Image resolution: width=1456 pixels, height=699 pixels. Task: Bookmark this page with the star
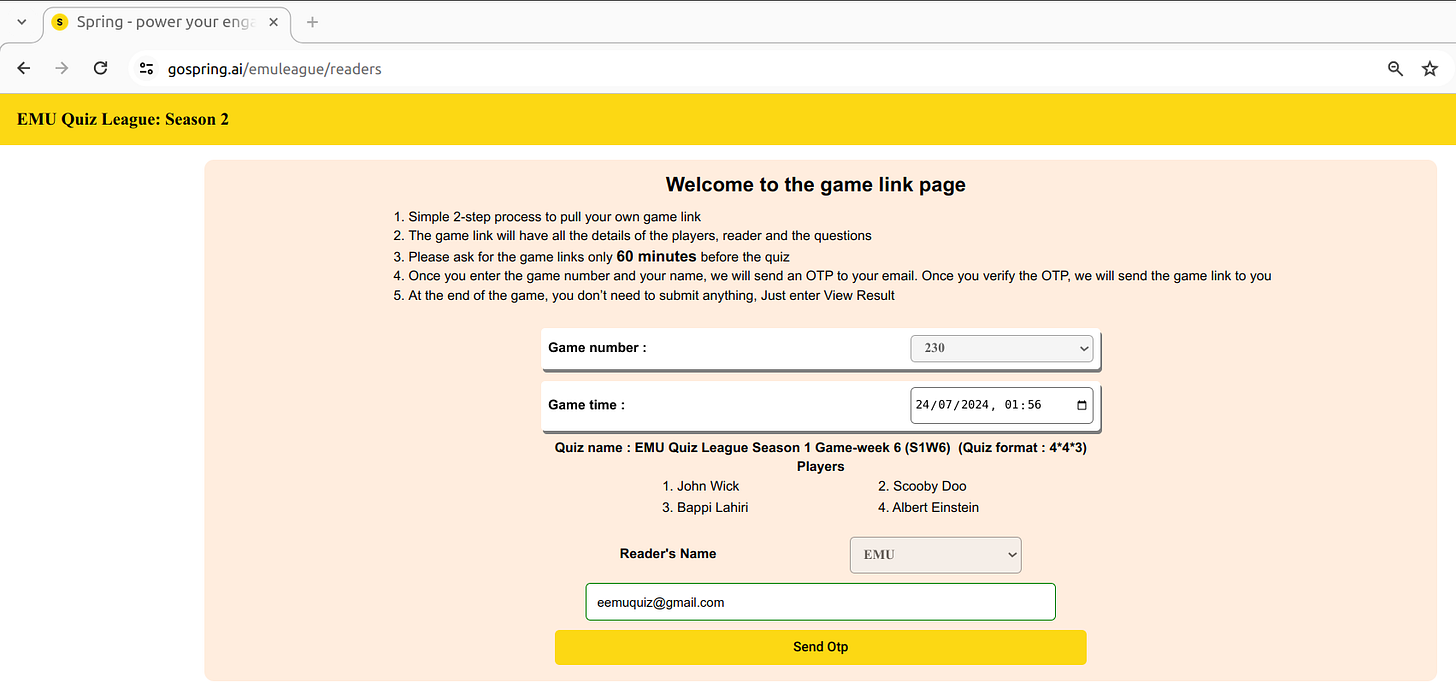(1430, 69)
